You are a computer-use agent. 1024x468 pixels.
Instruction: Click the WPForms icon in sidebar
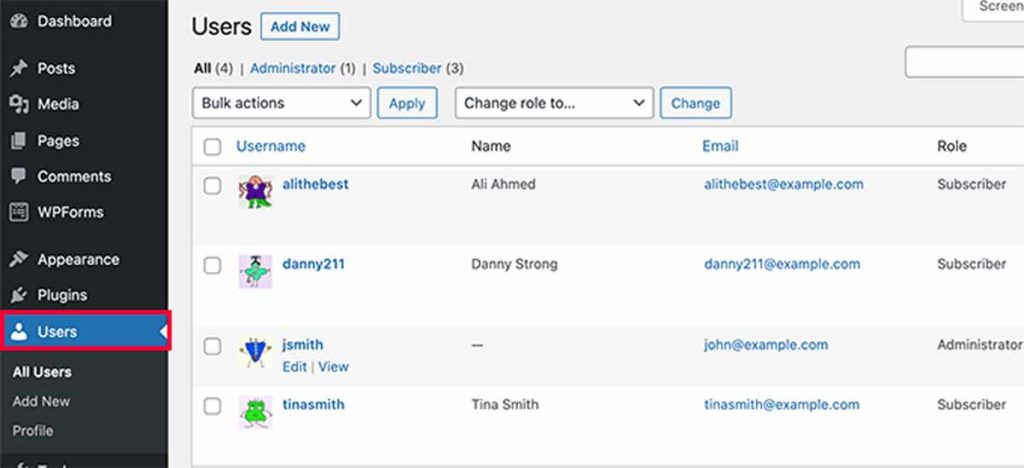(x=18, y=212)
